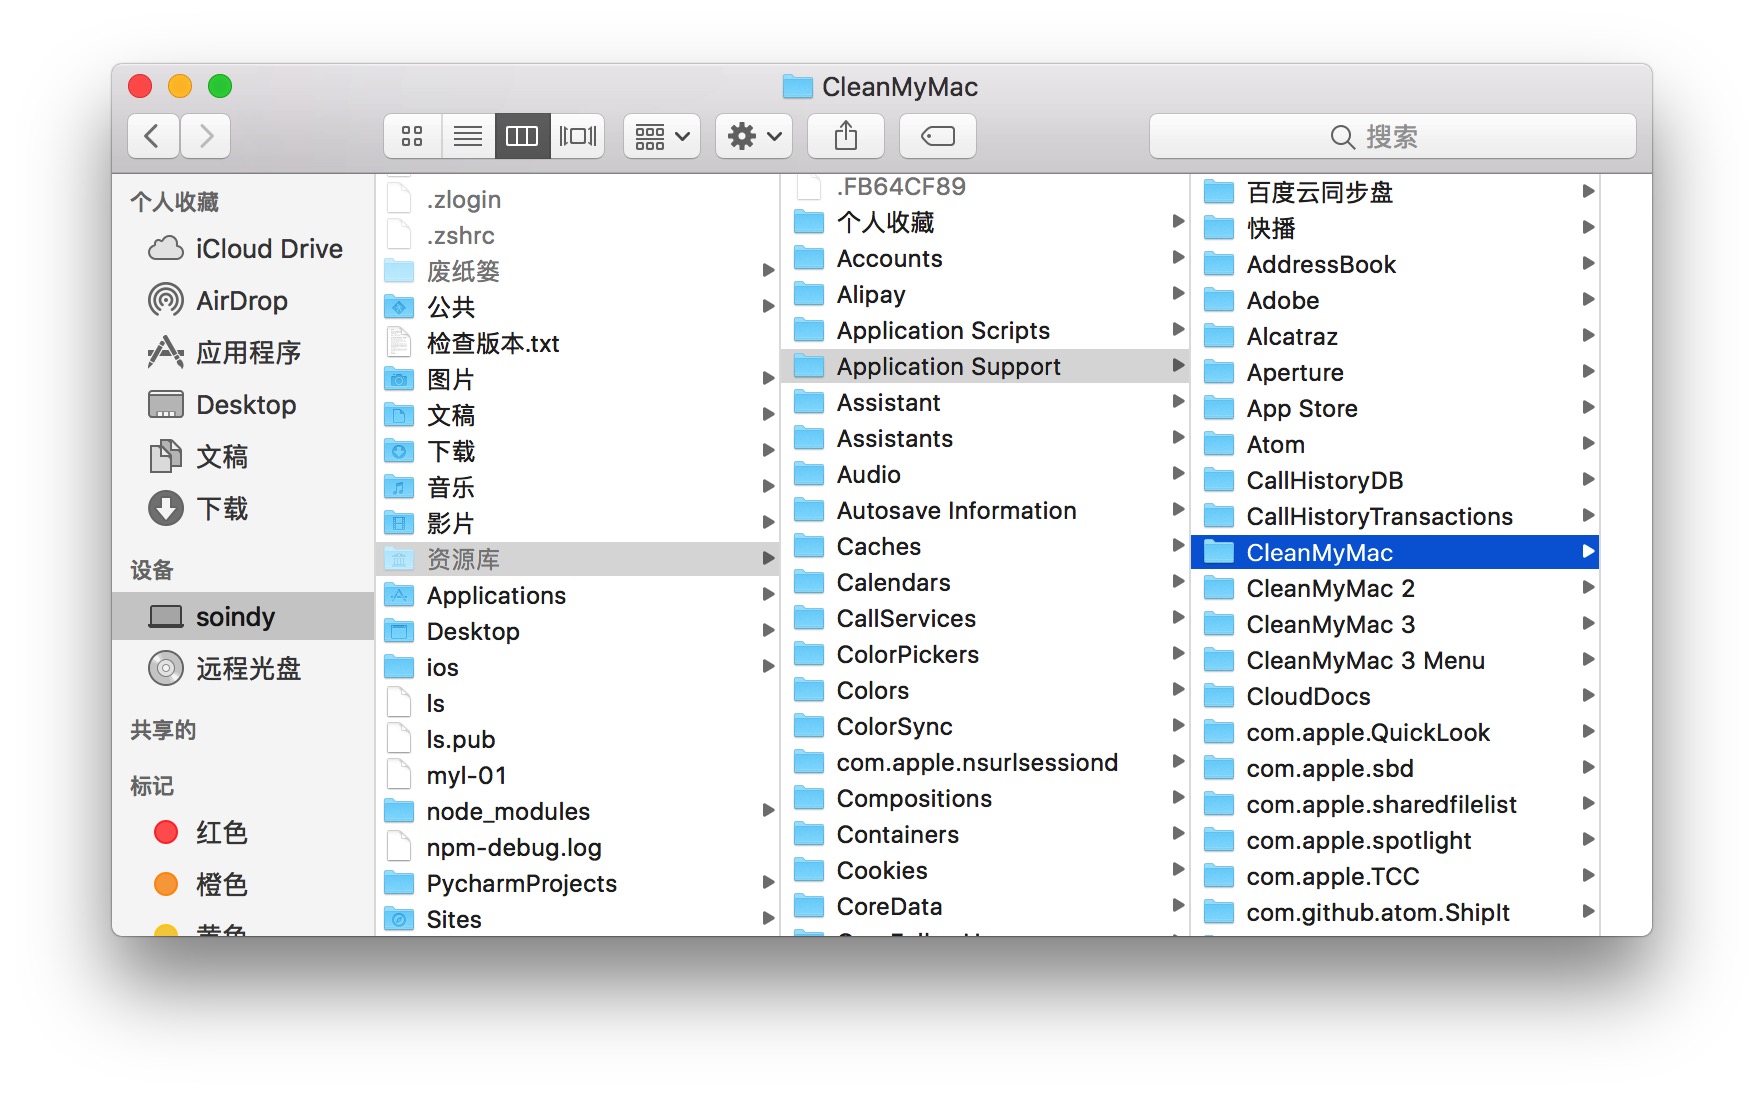Open iCloud Drive in the sidebar
Screen dimensions: 1764x1096
(244, 249)
